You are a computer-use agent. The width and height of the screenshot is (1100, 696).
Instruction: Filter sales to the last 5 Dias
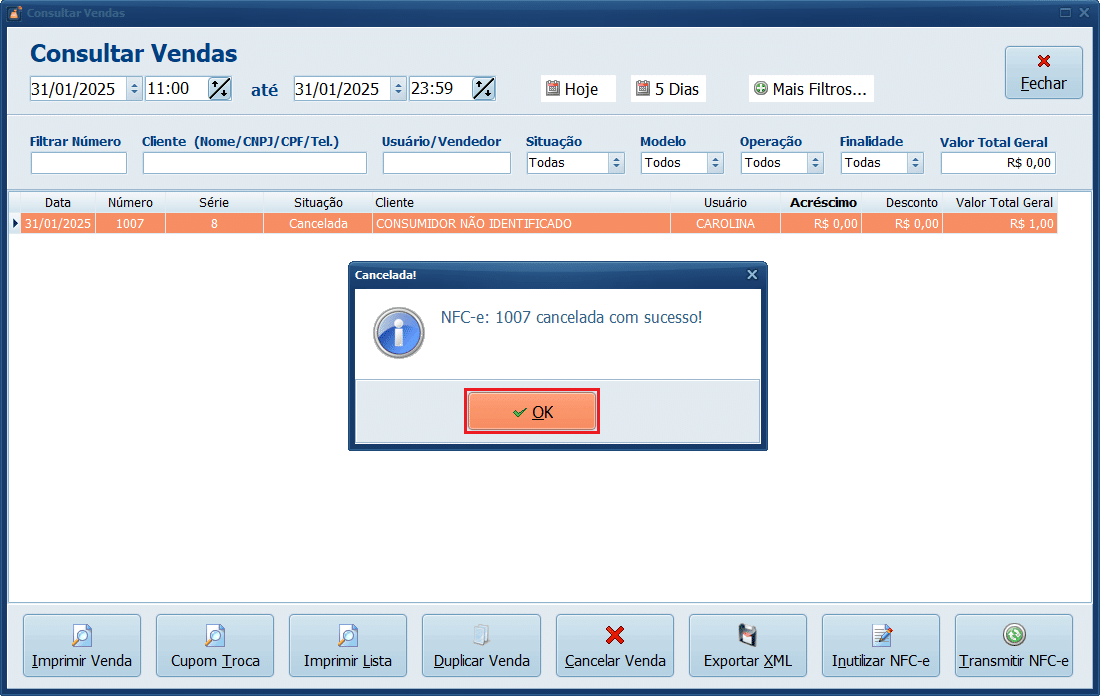tap(668, 88)
